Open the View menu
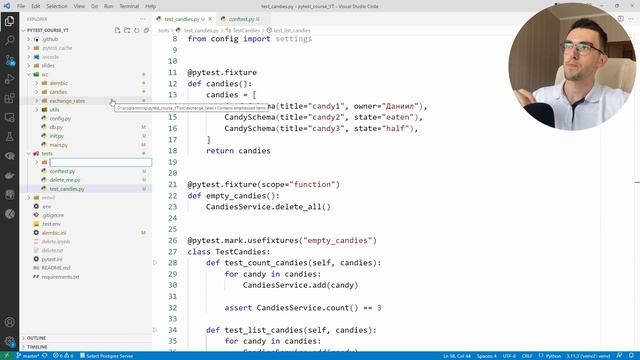The image size is (640, 360). point(79,6)
